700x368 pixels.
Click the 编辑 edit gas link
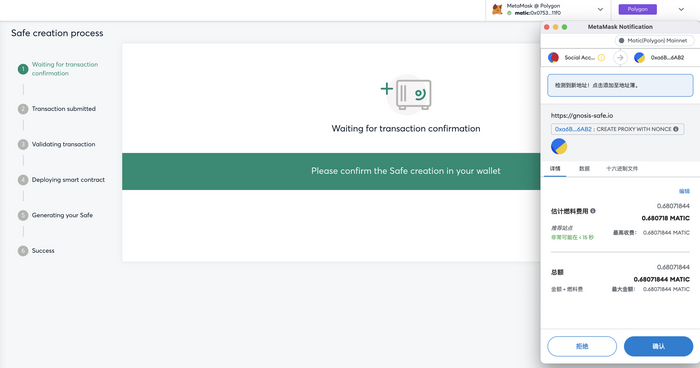pos(684,191)
